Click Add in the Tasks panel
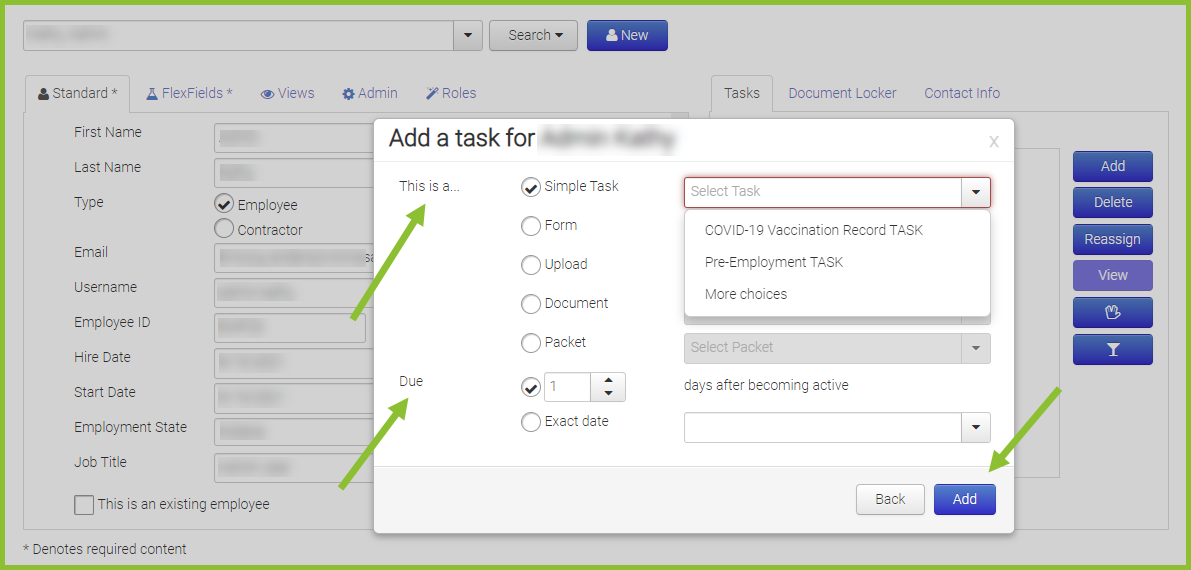 point(1113,166)
